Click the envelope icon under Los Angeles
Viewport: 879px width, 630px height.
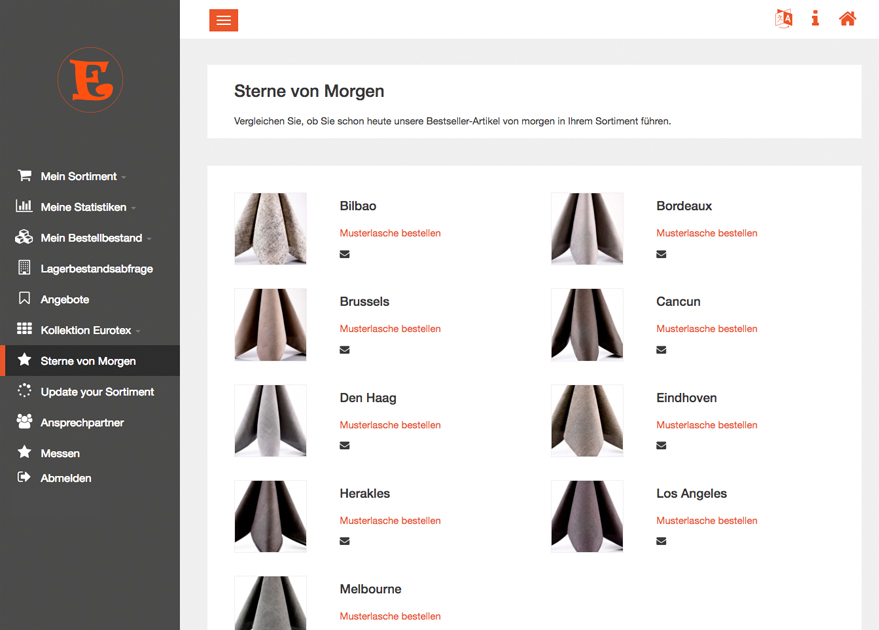pos(661,541)
